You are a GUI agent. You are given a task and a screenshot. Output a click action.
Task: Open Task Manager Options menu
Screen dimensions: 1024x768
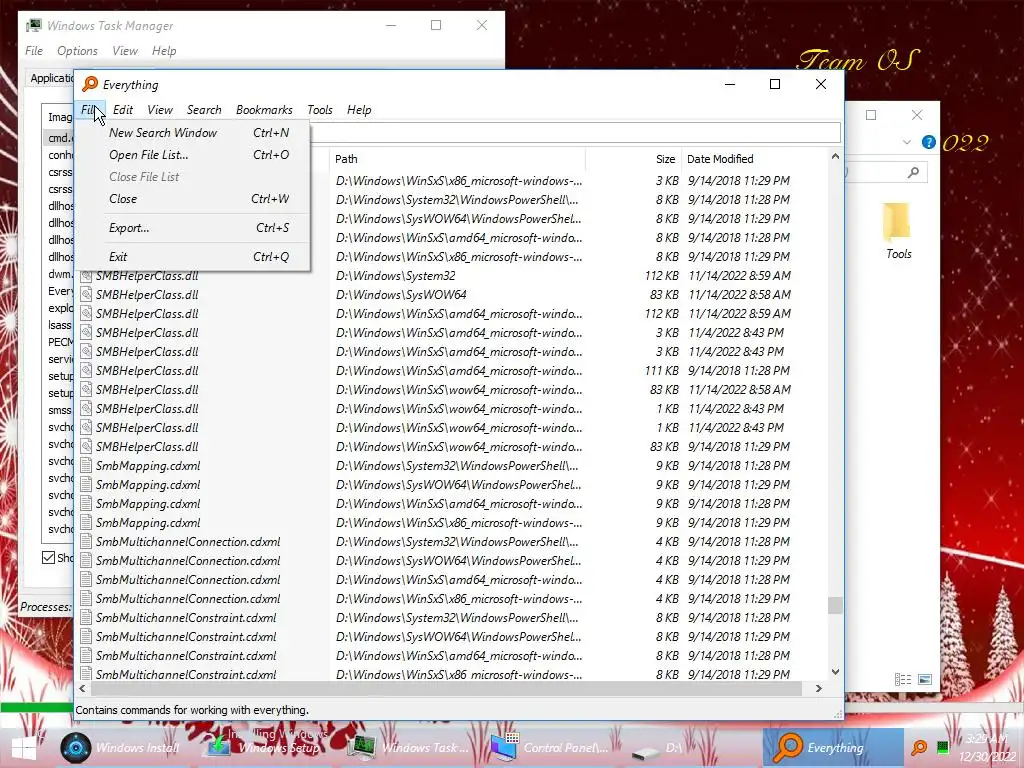tap(77, 50)
